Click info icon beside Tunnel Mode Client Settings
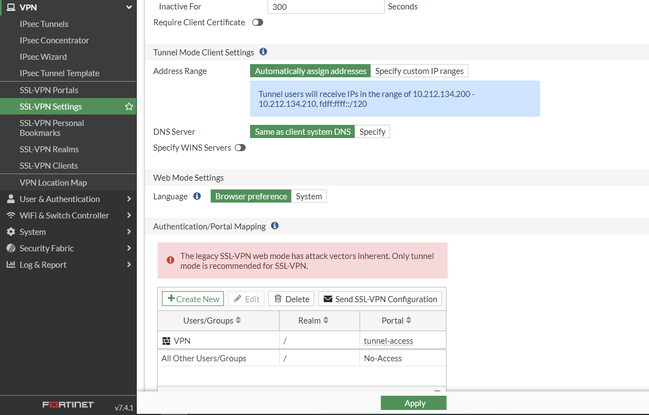This screenshot has height=415, width=649. point(263,52)
